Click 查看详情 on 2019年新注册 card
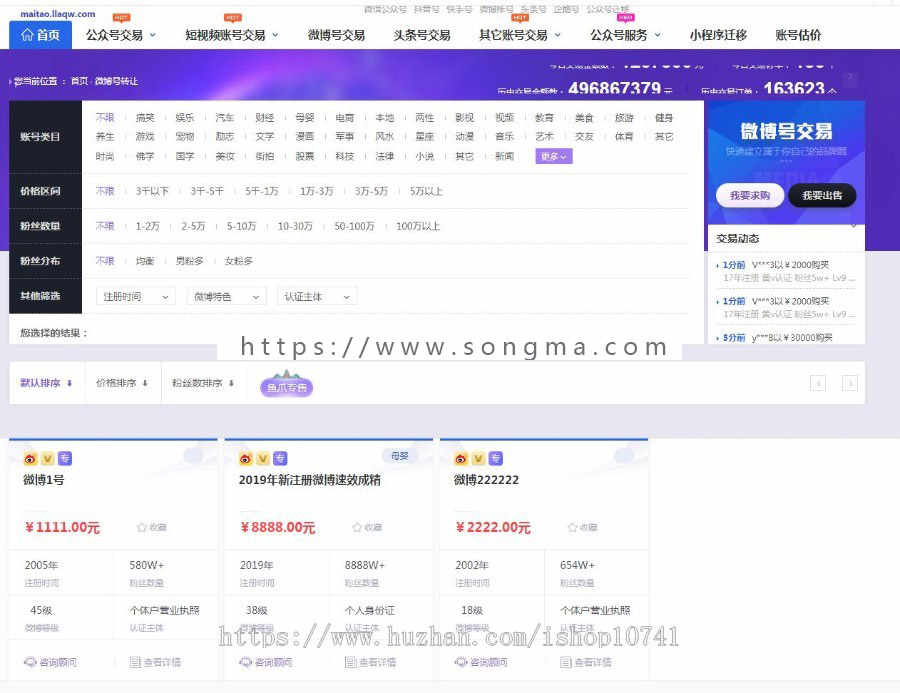Viewport: 900px width, 693px height. 370,662
